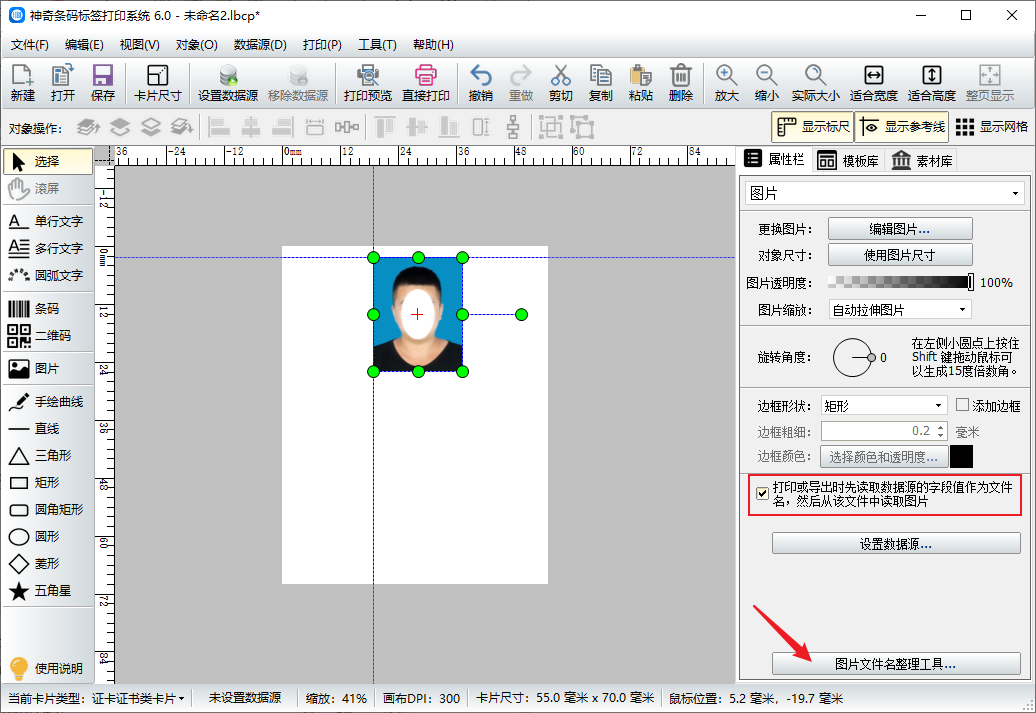1036x713 pixels.
Task: Select the 五角星 star shape tool
Action: [x=46, y=591]
